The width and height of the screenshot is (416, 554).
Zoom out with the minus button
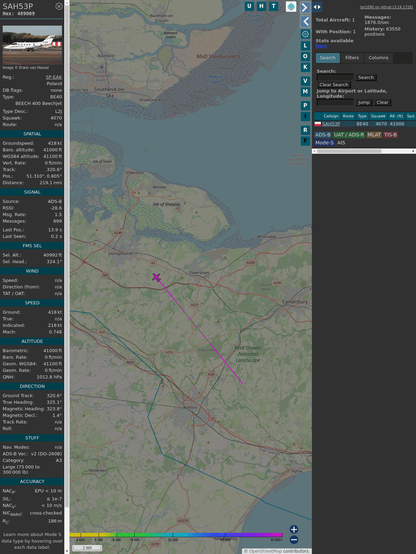[x=294, y=540]
